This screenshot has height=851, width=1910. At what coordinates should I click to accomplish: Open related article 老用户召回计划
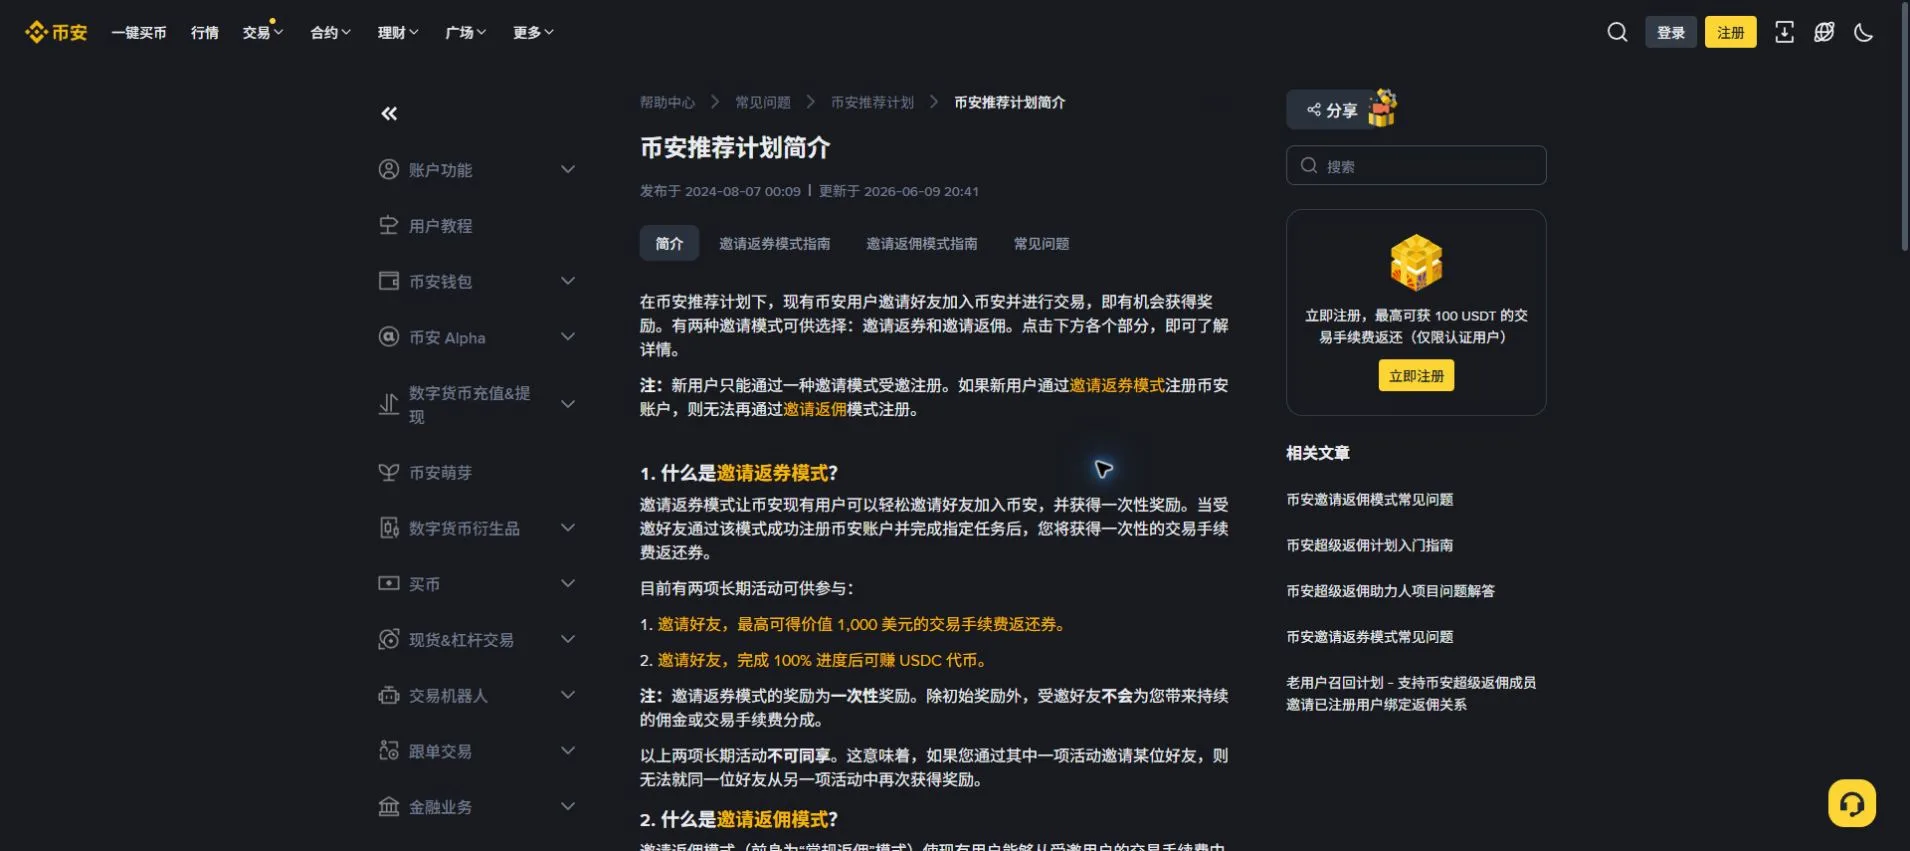point(1411,693)
